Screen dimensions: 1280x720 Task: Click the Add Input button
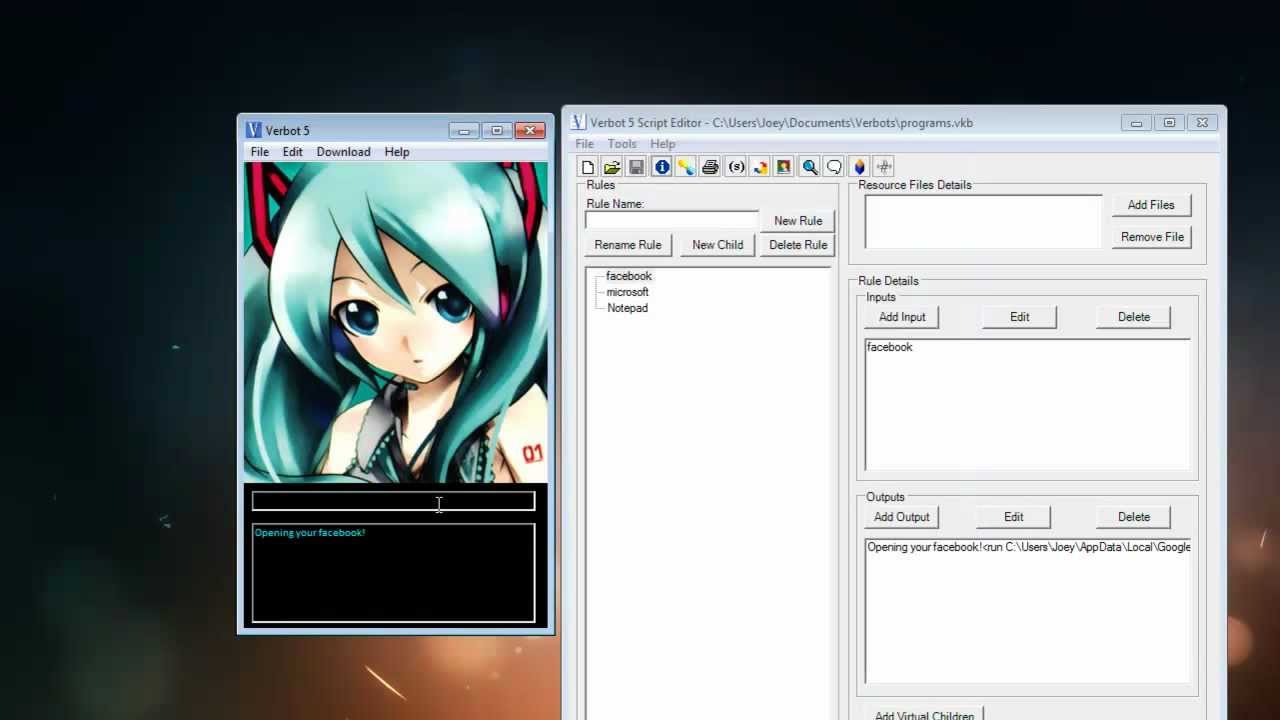click(902, 317)
